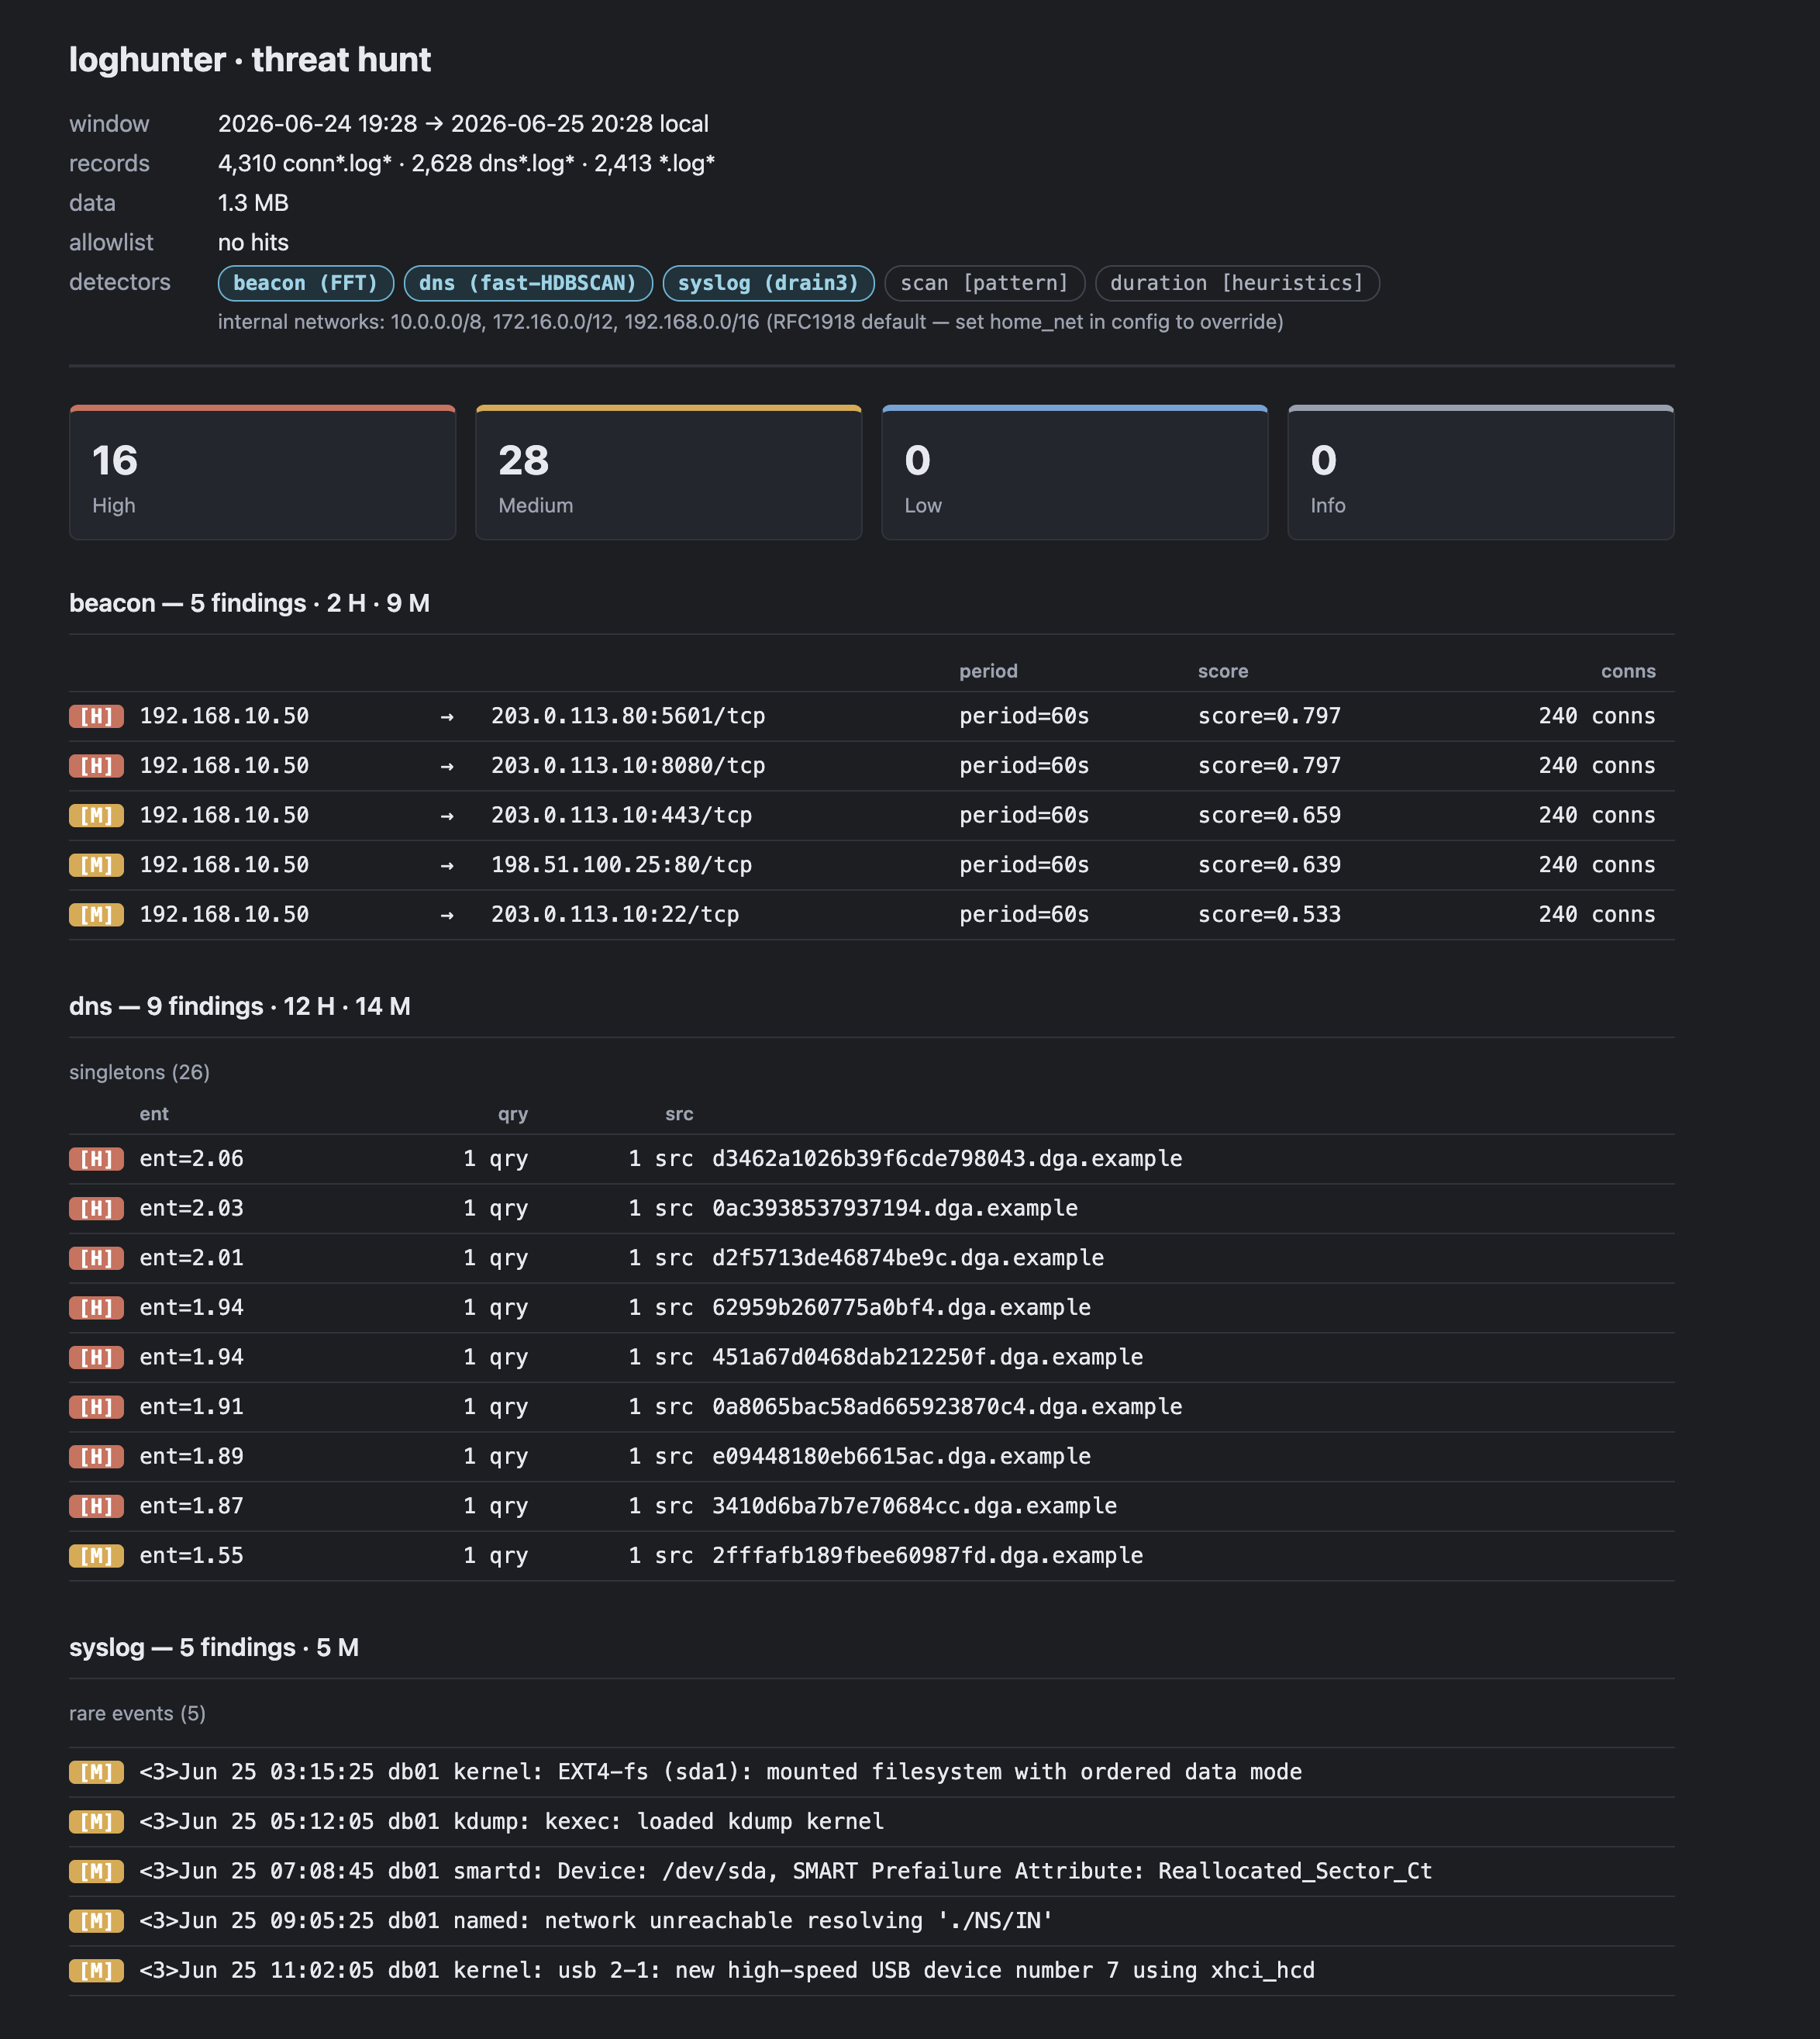Click the dns (fast-HDBSCAN) detector chip

point(528,283)
